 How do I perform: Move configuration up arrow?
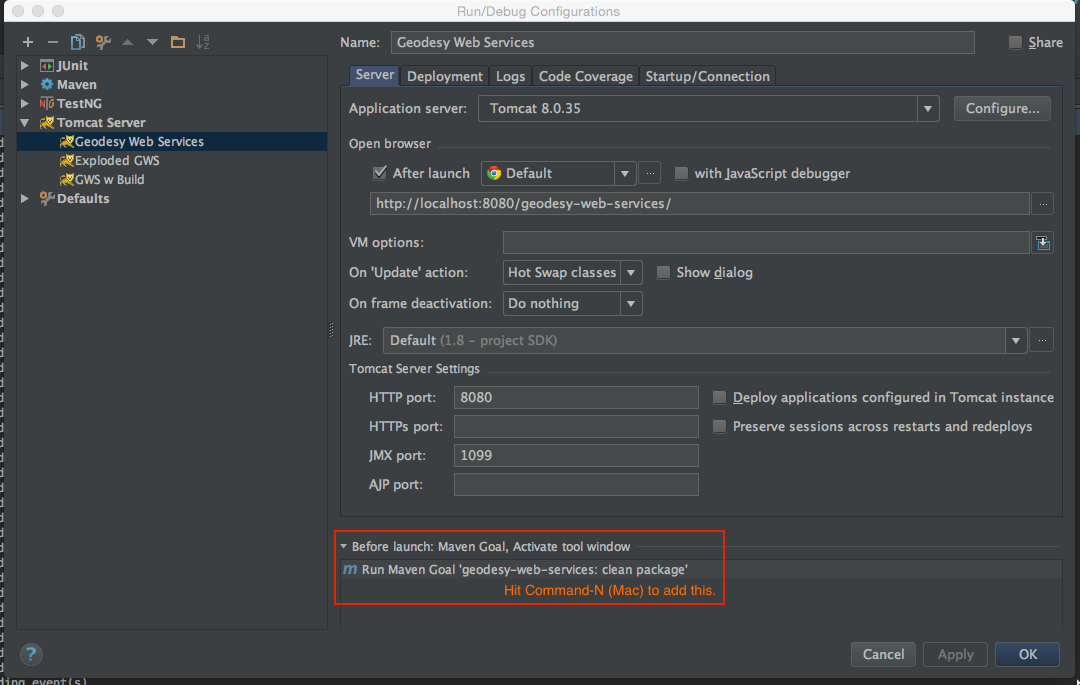coord(127,42)
